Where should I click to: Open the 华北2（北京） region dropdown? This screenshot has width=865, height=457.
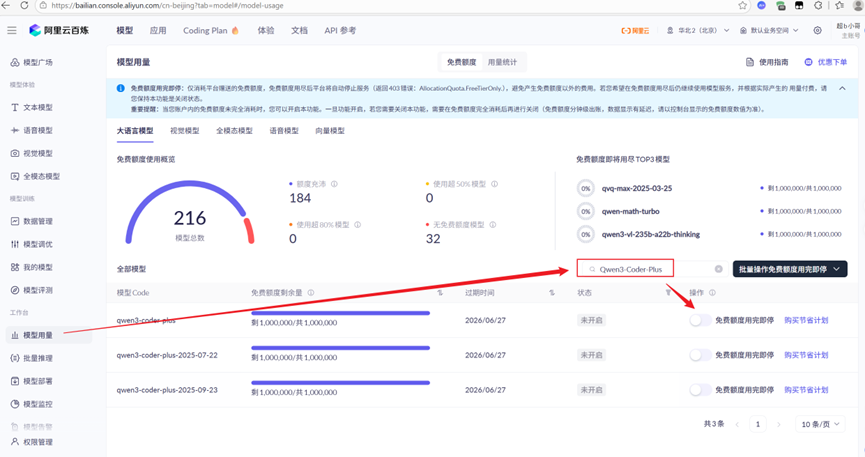point(698,30)
